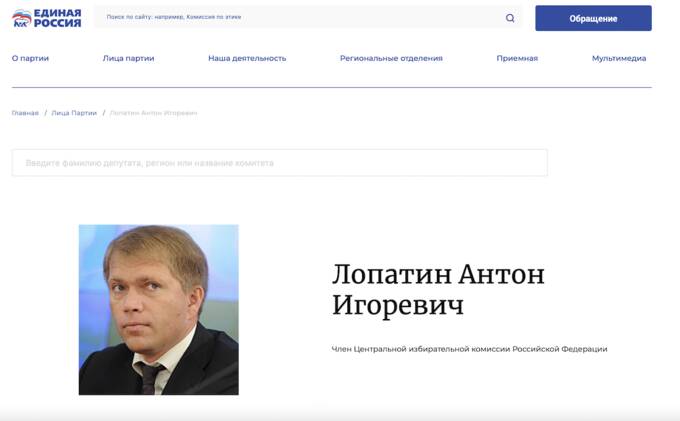
Task: Click the deputy surname search field
Action: [x=280, y=163]
